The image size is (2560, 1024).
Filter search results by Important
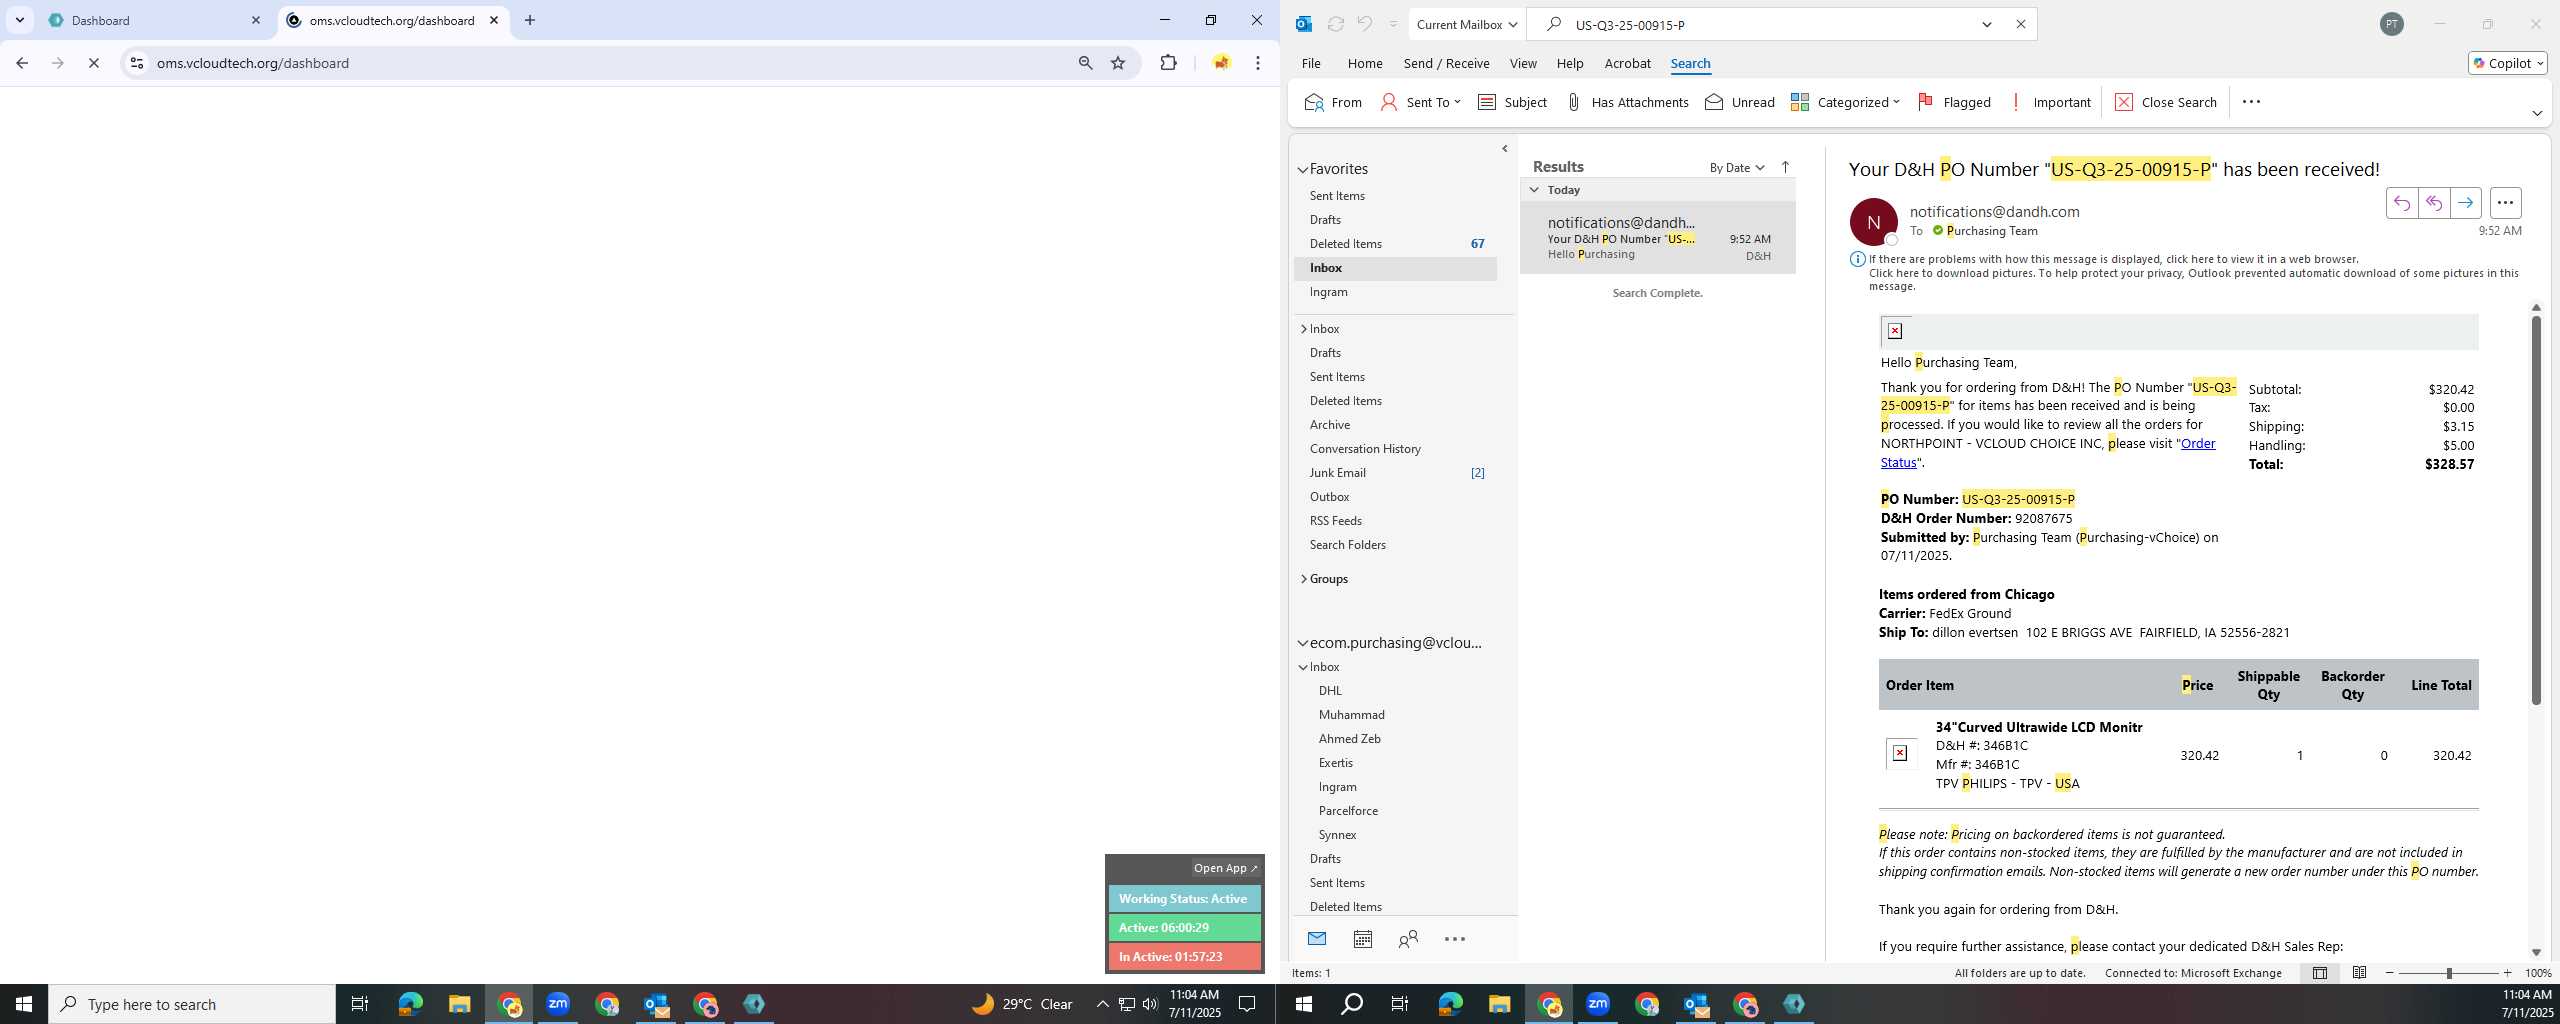pos(2049,102)
